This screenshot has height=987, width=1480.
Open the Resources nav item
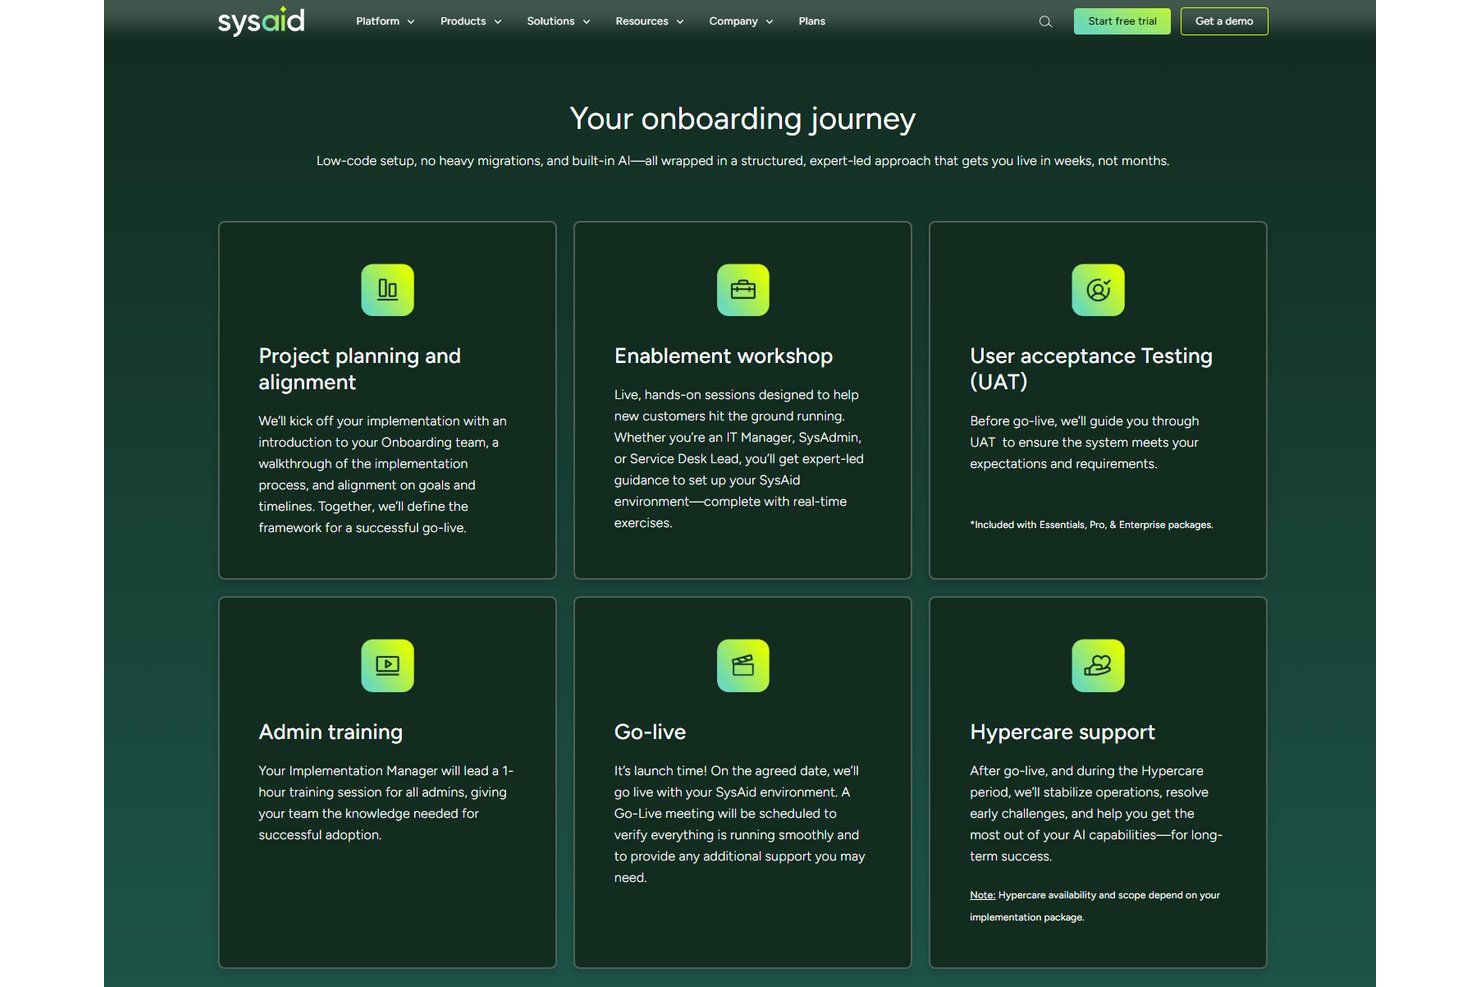642,21
